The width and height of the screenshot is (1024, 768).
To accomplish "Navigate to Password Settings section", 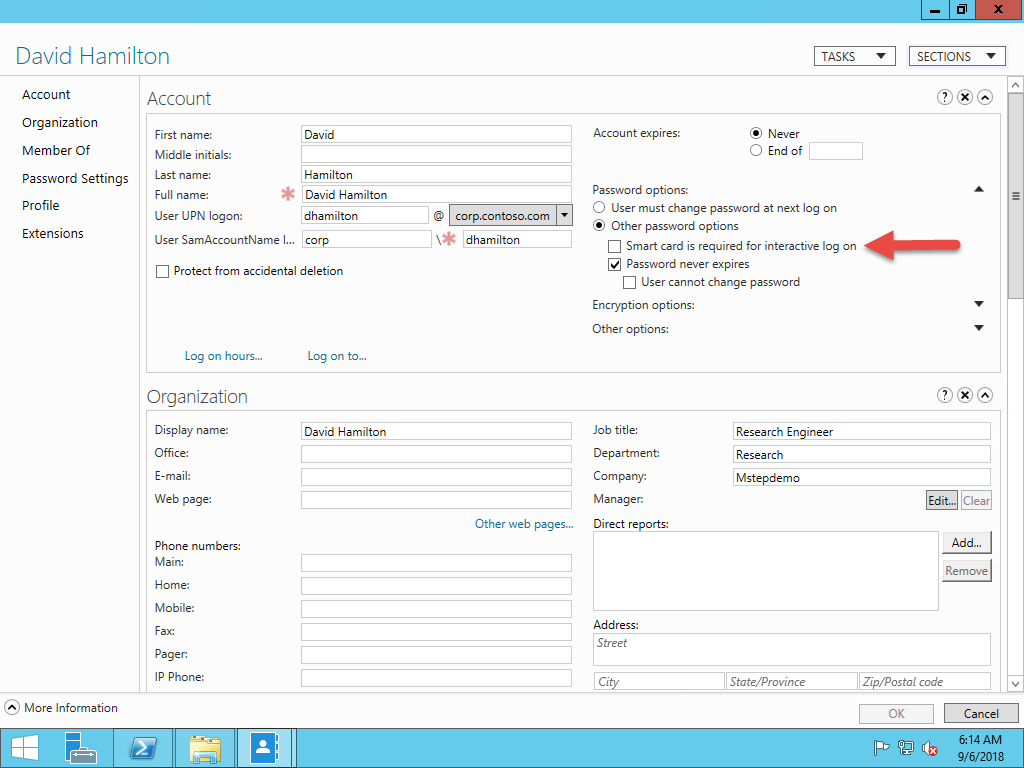I will click(75, 178).
